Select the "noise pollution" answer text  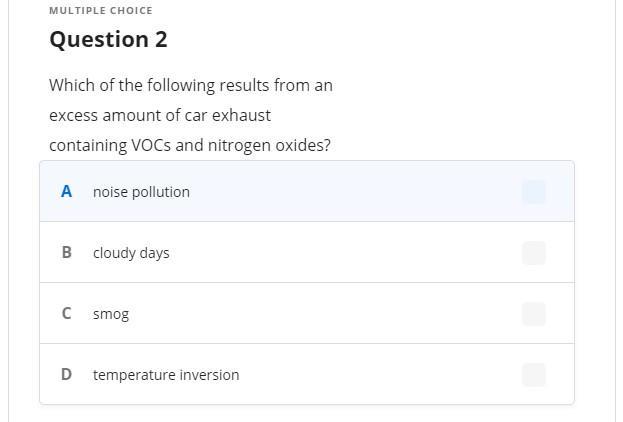tap(141, 192)
